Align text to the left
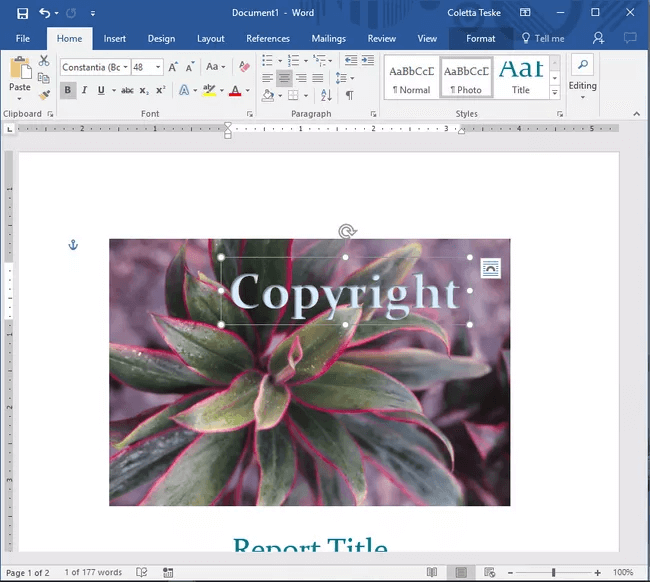The width and height of the screenshot is (650, 582). (267, 78)
